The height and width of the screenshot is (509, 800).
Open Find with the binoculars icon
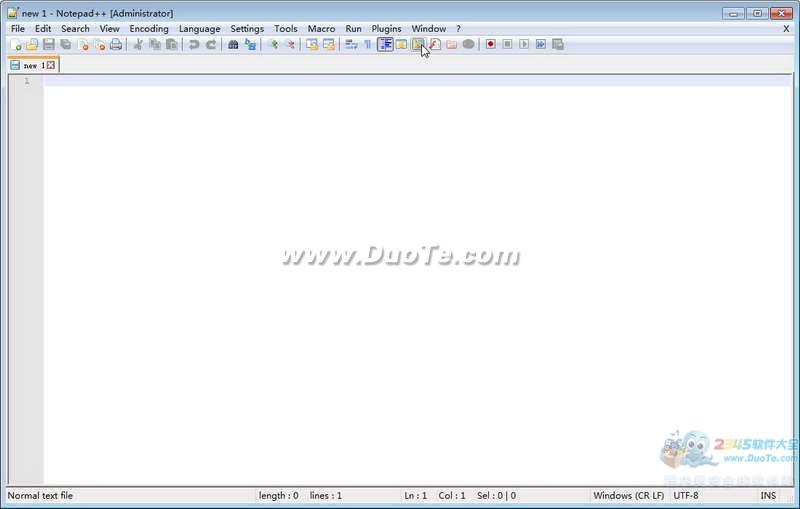233,45
